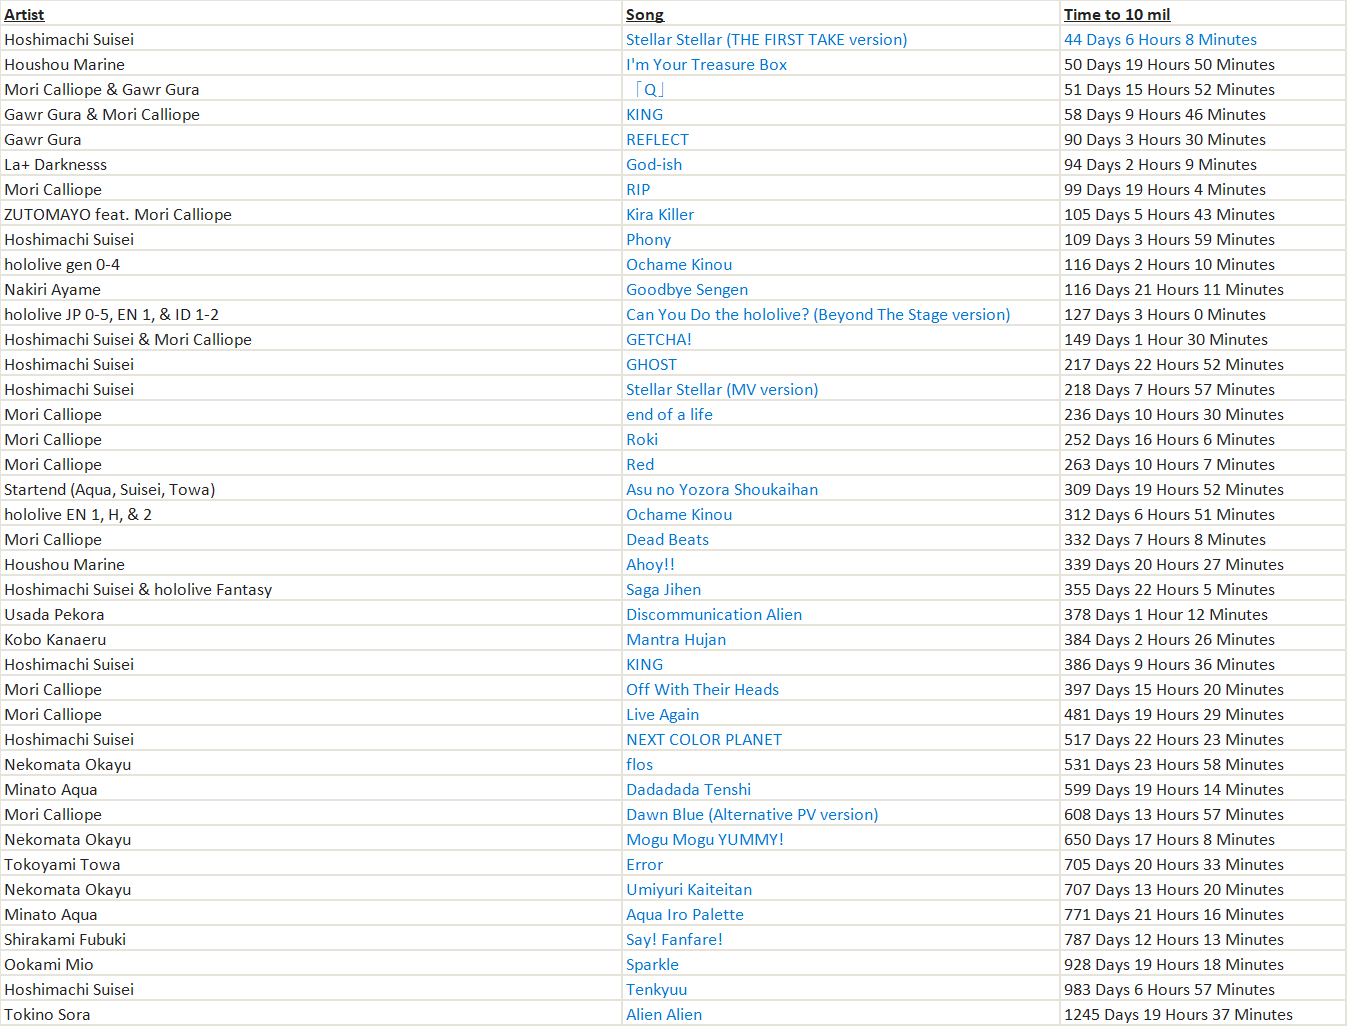Open the Phony song link
Image resolution: width=1347 pixels, height=1026 pixels.
pos(648,240)
